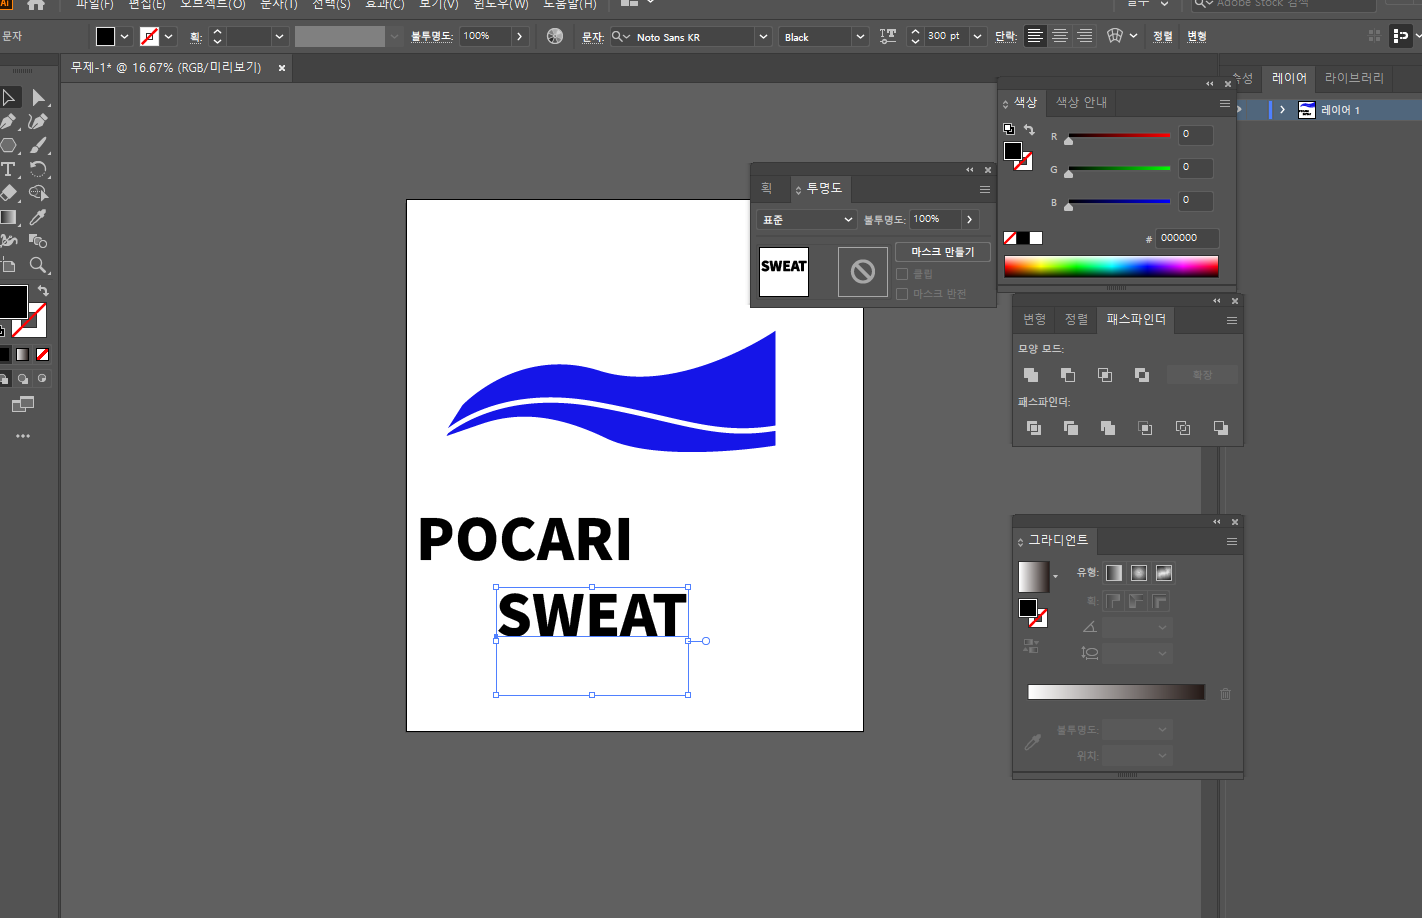Open font size 300 pt dropdown
The height and width of the screenshot is (918, 1422).
(978, 36)
